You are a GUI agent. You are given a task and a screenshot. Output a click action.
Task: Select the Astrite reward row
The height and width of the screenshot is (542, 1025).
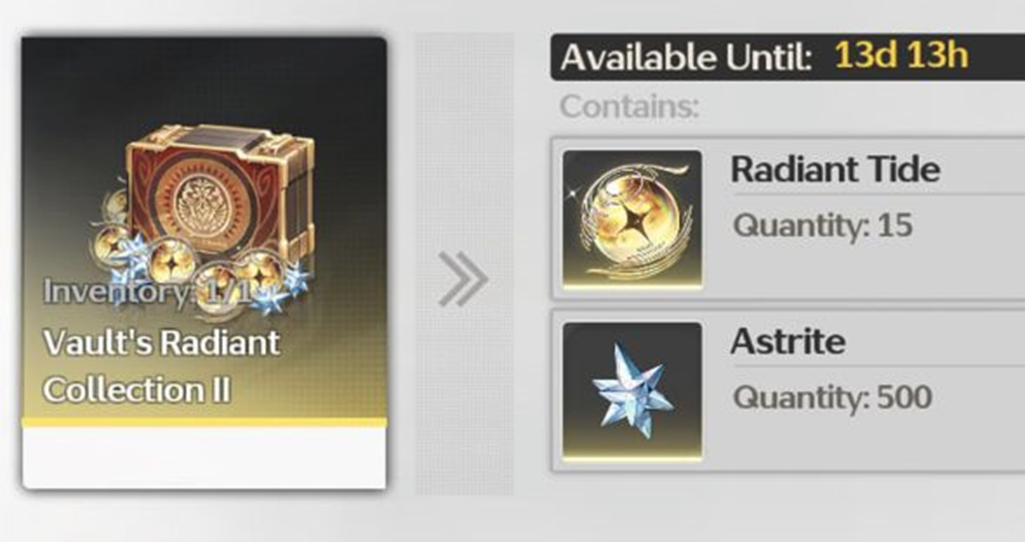point(788,390)
